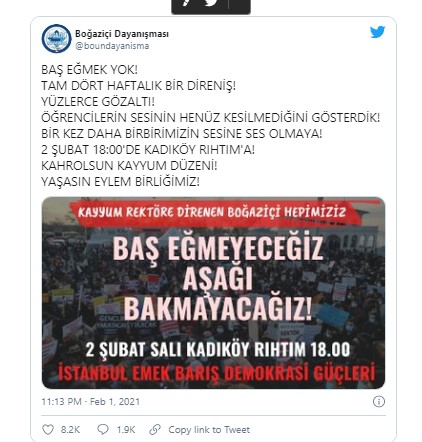The height and width of the screenshot is (442, 422).
Task: Click the empty right segment of the dark top bar
Action: pyautogui.click(x=239, y=5)
